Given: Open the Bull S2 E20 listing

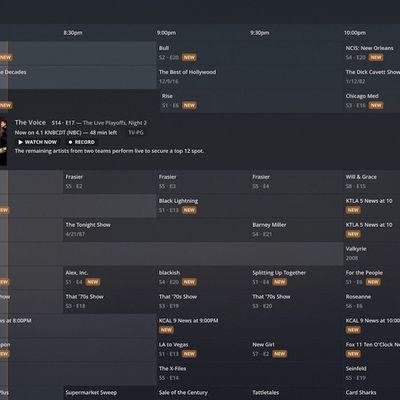Looking at the screenshot, I should [x=250, y=53].
